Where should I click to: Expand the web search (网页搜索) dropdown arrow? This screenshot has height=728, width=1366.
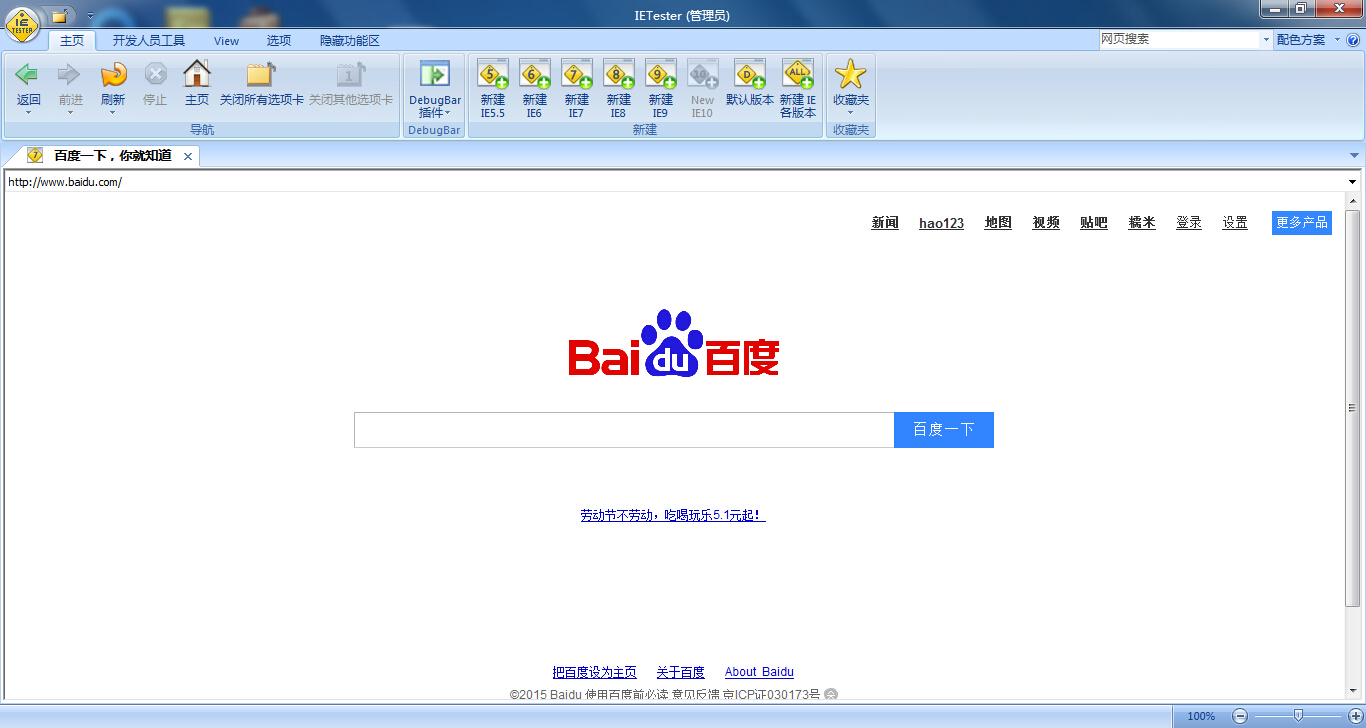[1265, 40]
